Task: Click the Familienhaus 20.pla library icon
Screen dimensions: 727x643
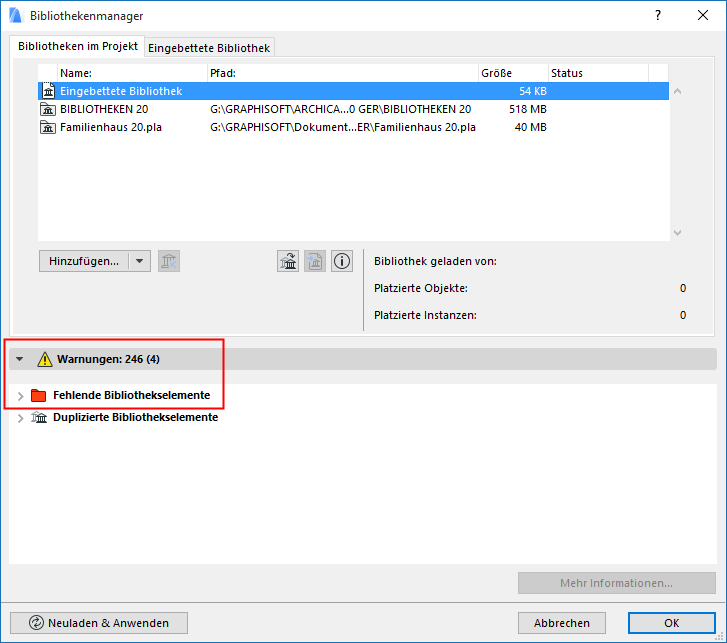Action: click(48, 127)
